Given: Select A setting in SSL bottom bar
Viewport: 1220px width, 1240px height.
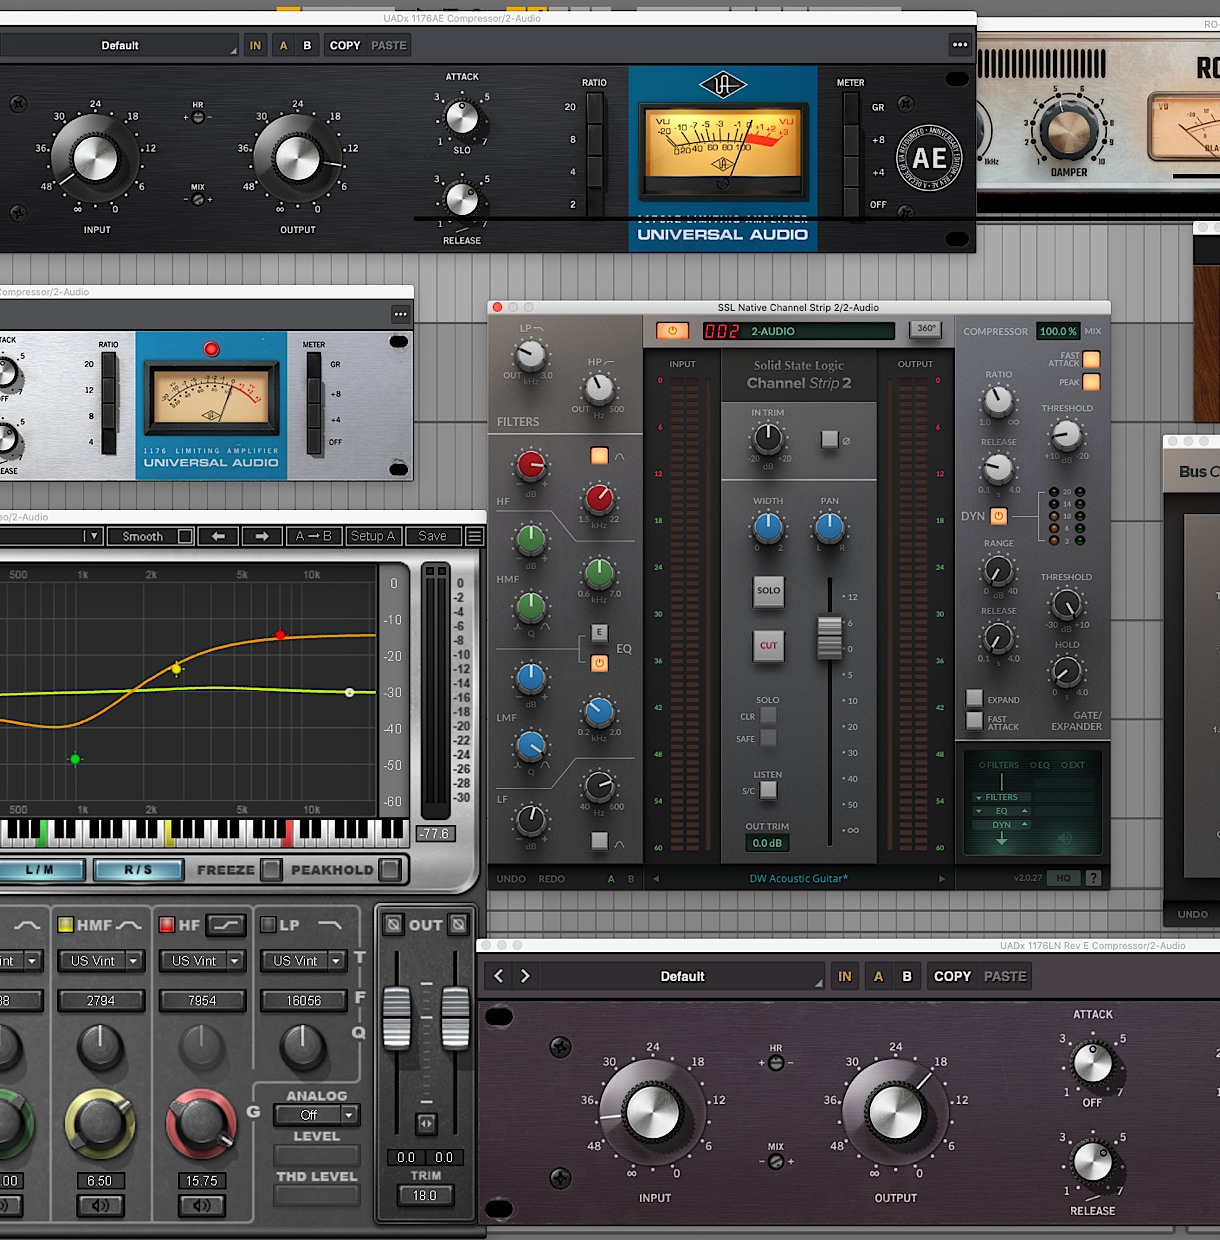Looking at the screenshot, I should click(611, 879).
